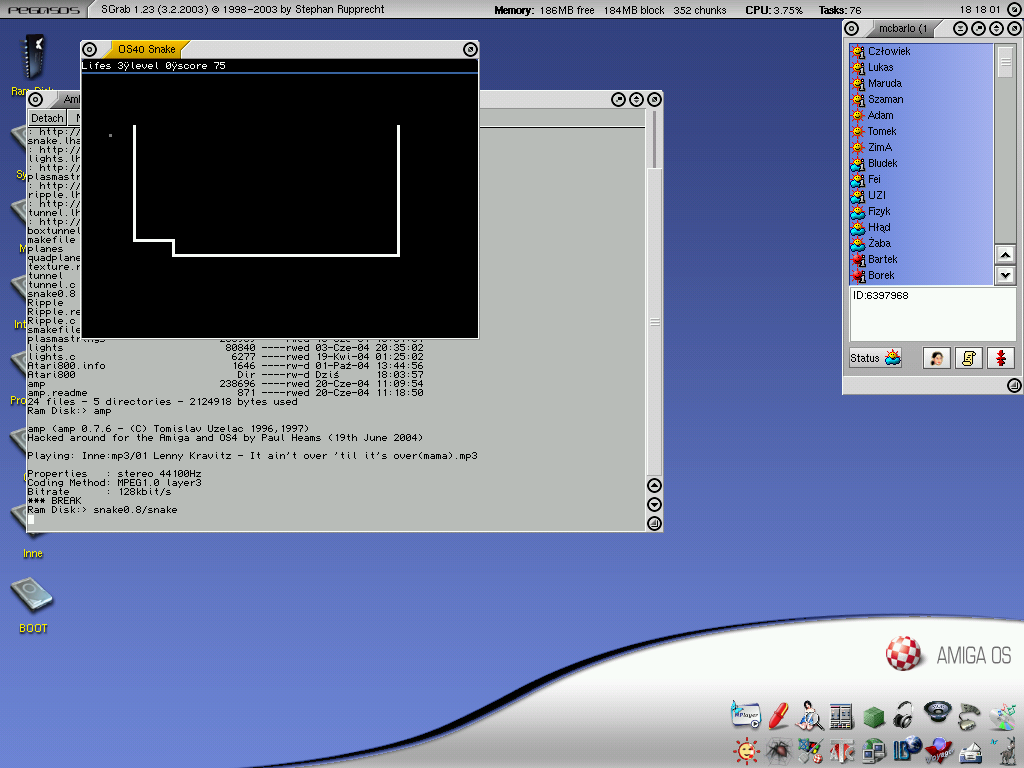Image resolution: width=1024 pixels, height=768 pixels.
Task: Click the user photo button in mcbarlo window
Action: [x=936, y=358]
